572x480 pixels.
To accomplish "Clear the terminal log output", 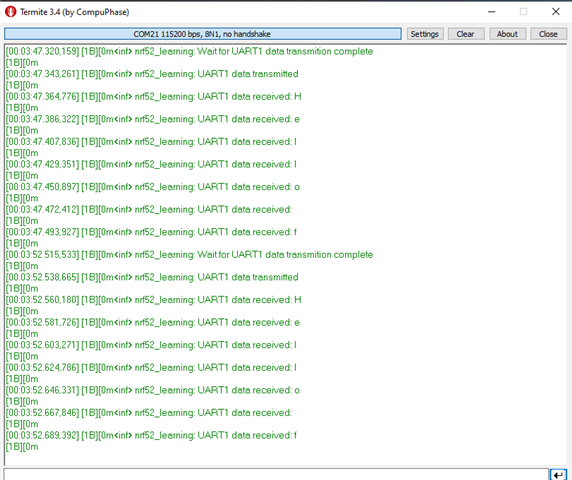I will tap(466, 34).
